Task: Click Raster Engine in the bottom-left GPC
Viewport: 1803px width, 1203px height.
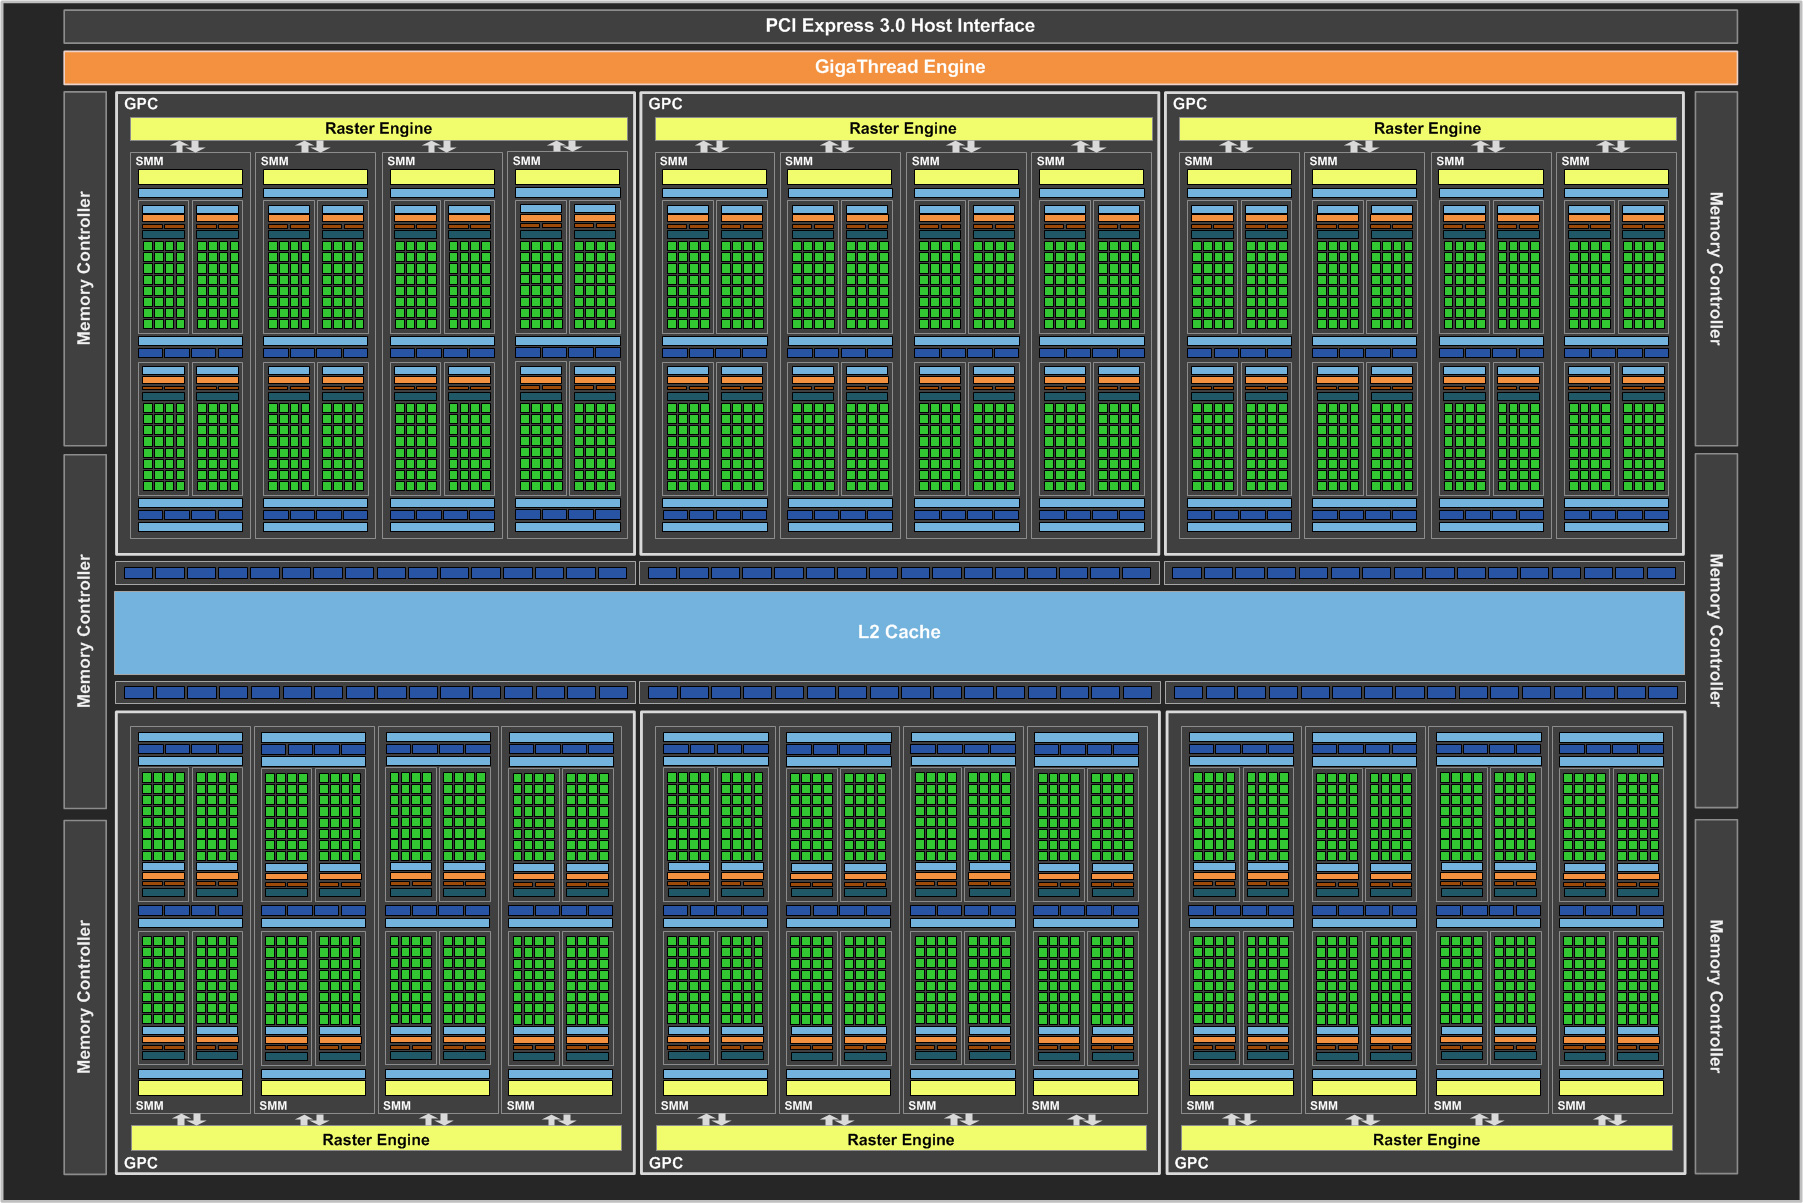Action: [376, 1139]
